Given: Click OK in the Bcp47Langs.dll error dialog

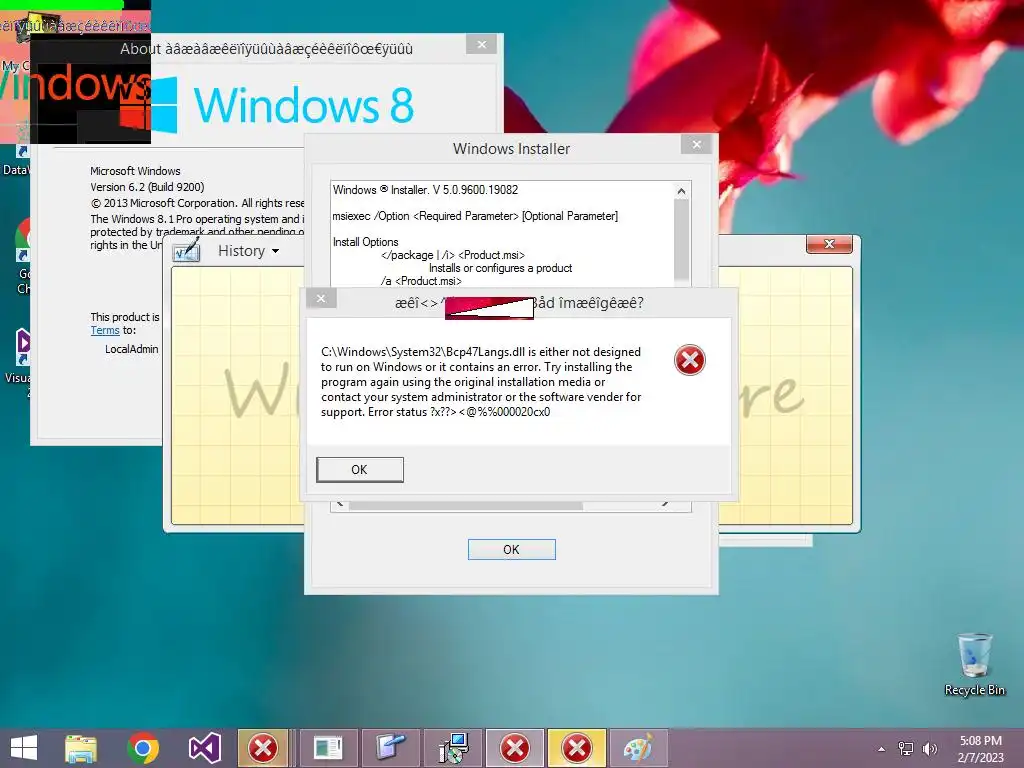Looking at the screenshot, I should click(x=360, y=470).
